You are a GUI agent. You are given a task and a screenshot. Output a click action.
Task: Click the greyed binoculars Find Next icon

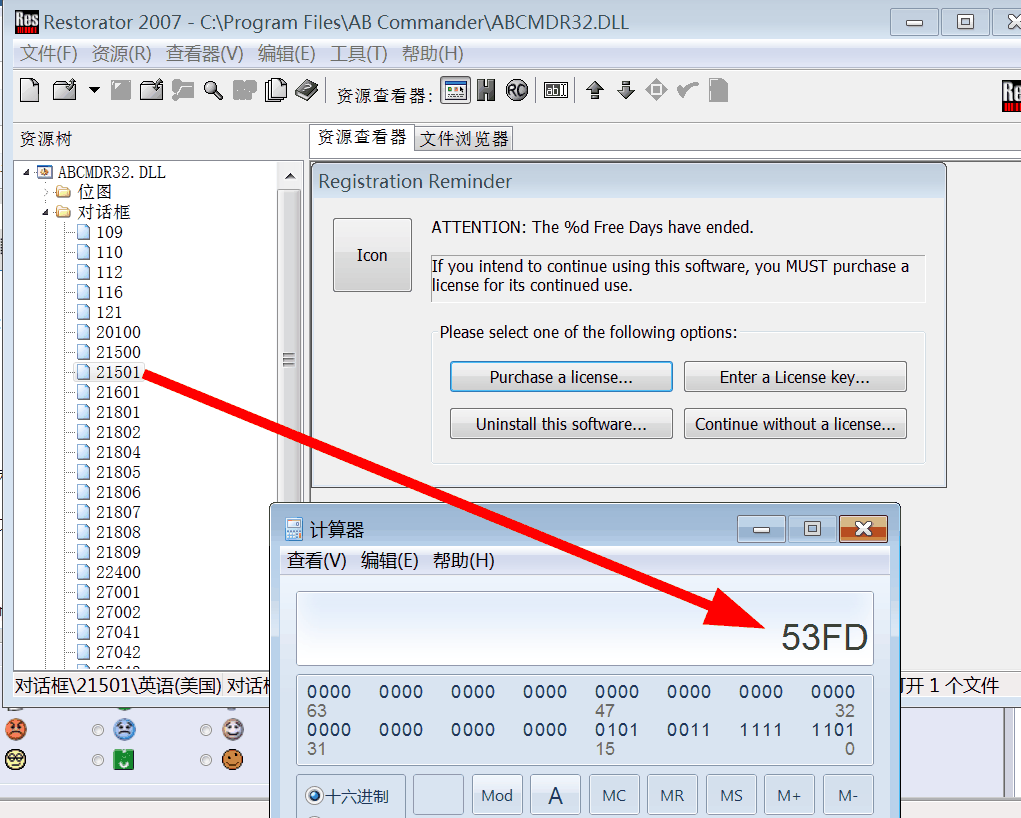[x=245, y=90]
